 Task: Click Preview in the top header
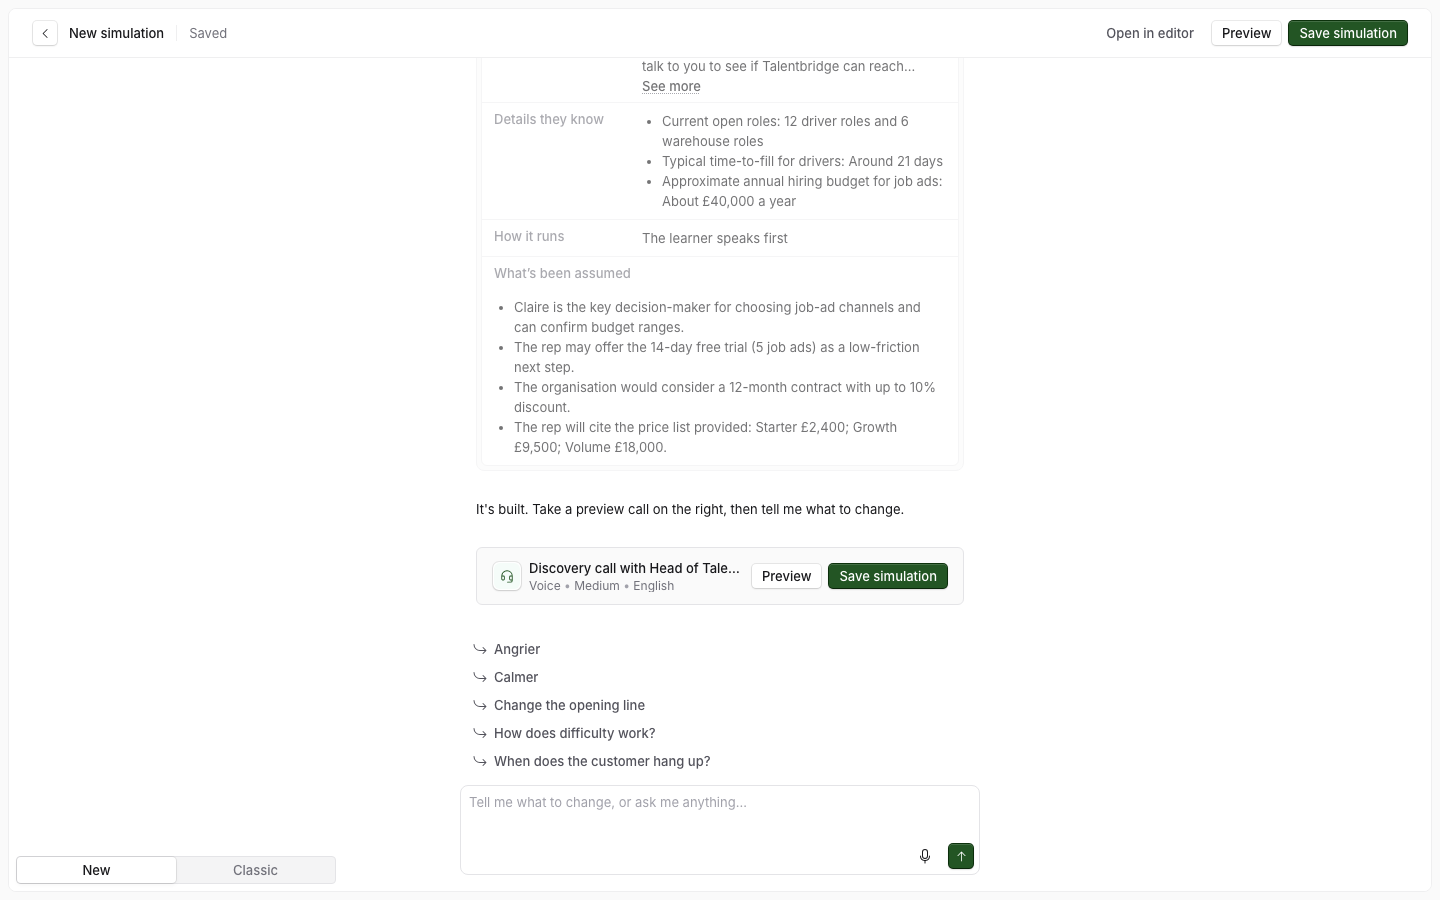[x=1246, y=33]
